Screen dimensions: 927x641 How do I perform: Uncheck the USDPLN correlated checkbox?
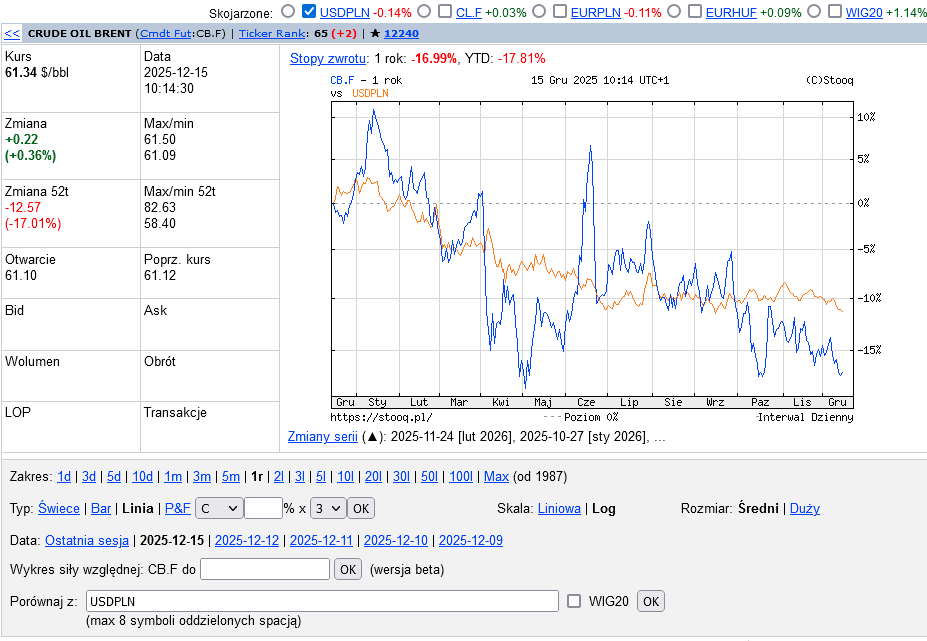[x=309, y=12]
